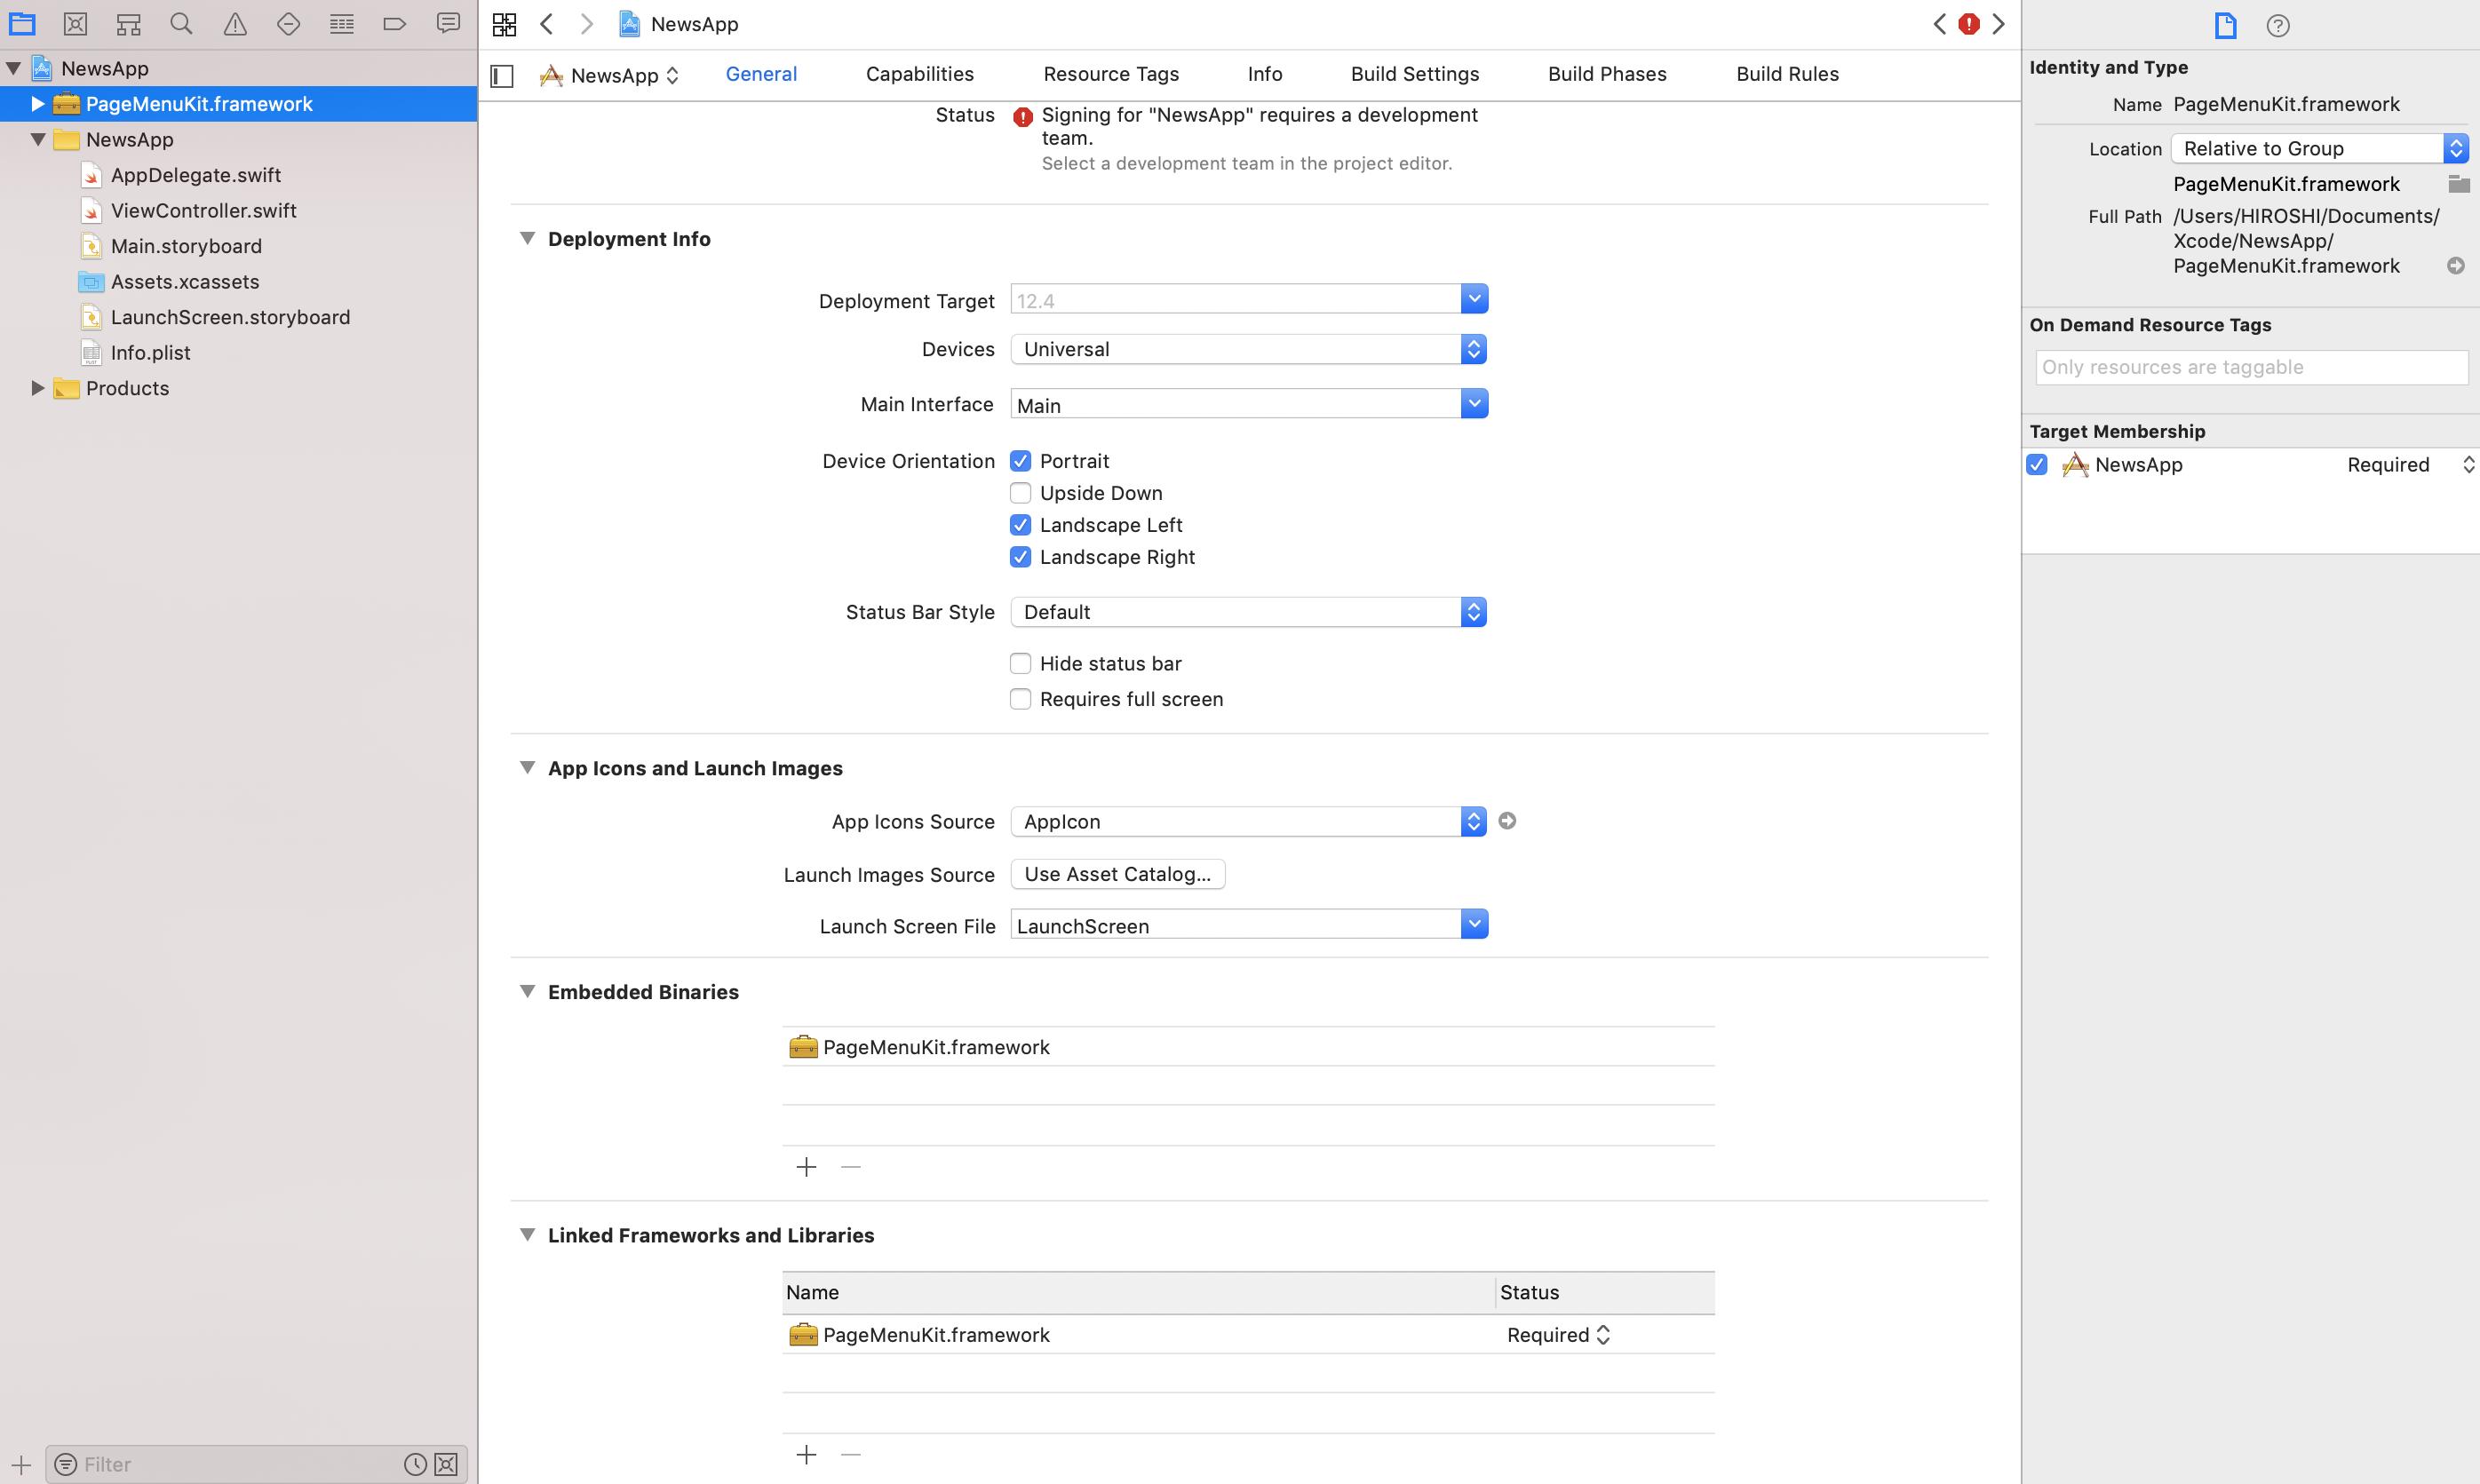Click the red error indicator in jump bar

tap(1969, 24)
